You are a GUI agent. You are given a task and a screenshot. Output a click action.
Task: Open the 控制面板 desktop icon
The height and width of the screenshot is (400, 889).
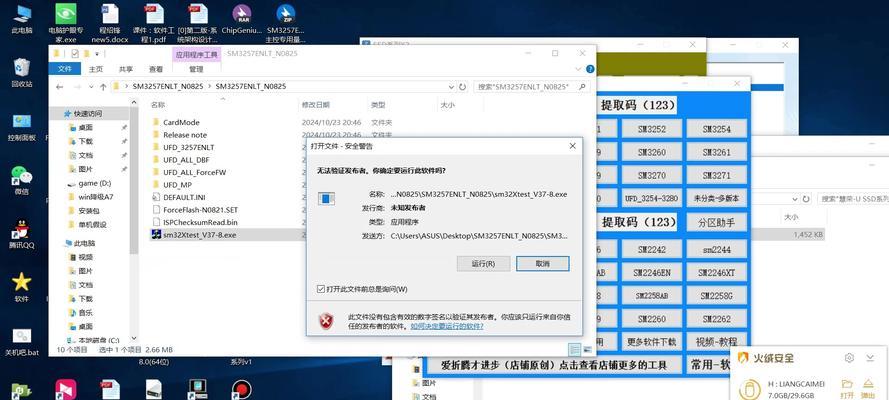22,126
